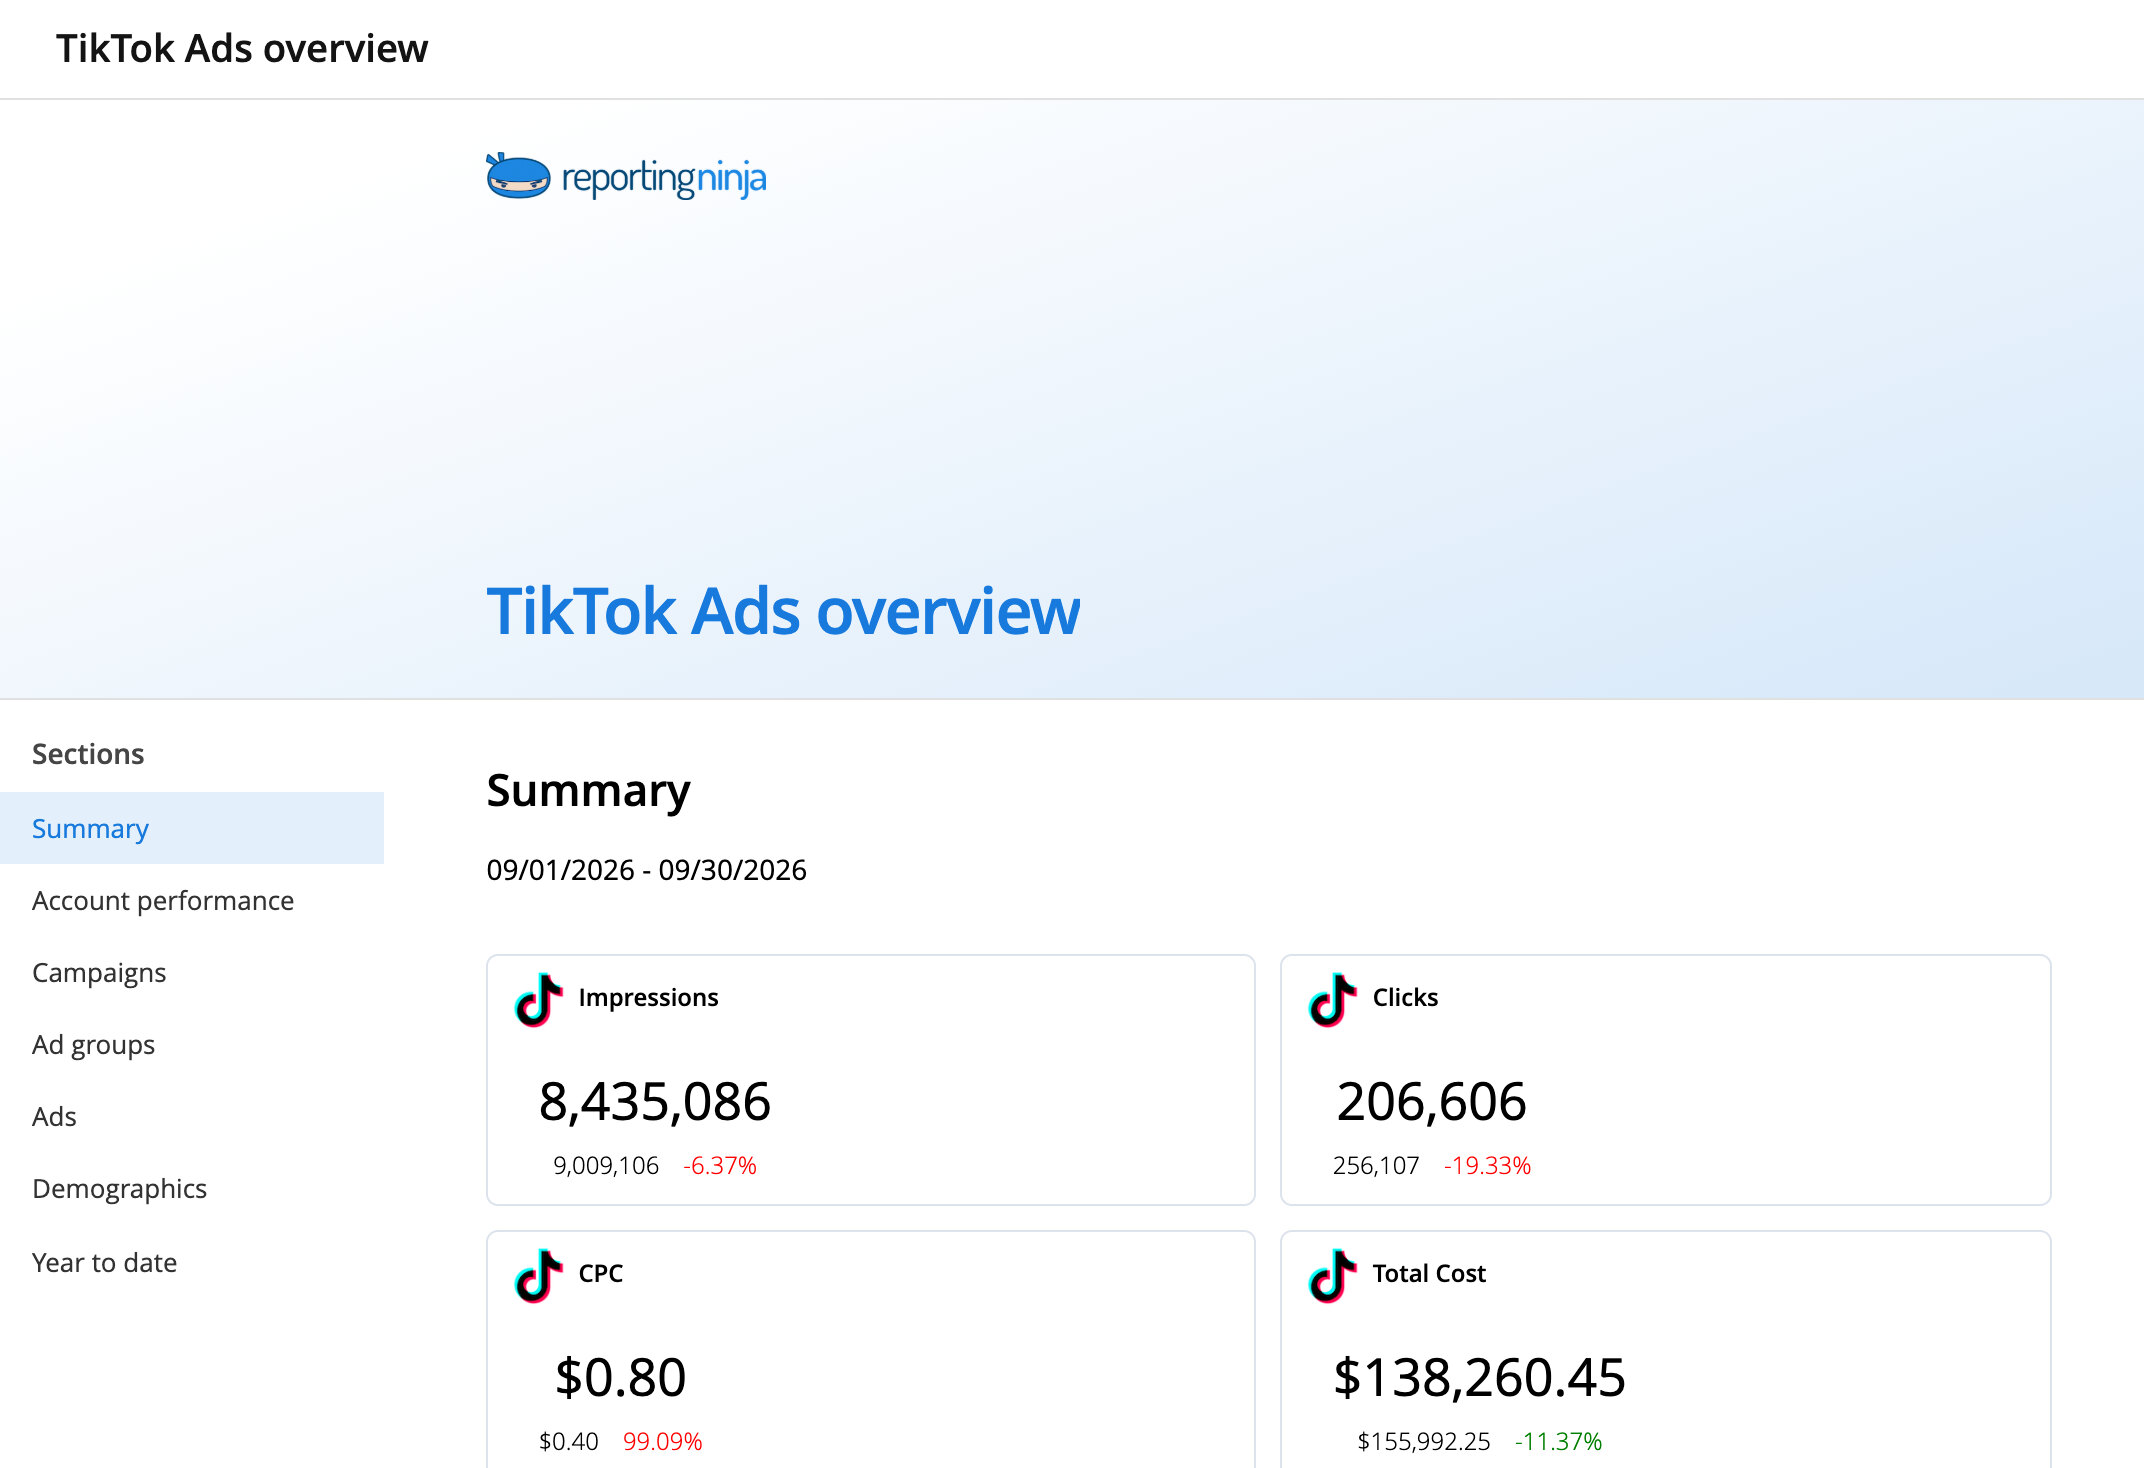
Task: Click previous clicks value 256,107
Action: (x=1376, y=1165)
